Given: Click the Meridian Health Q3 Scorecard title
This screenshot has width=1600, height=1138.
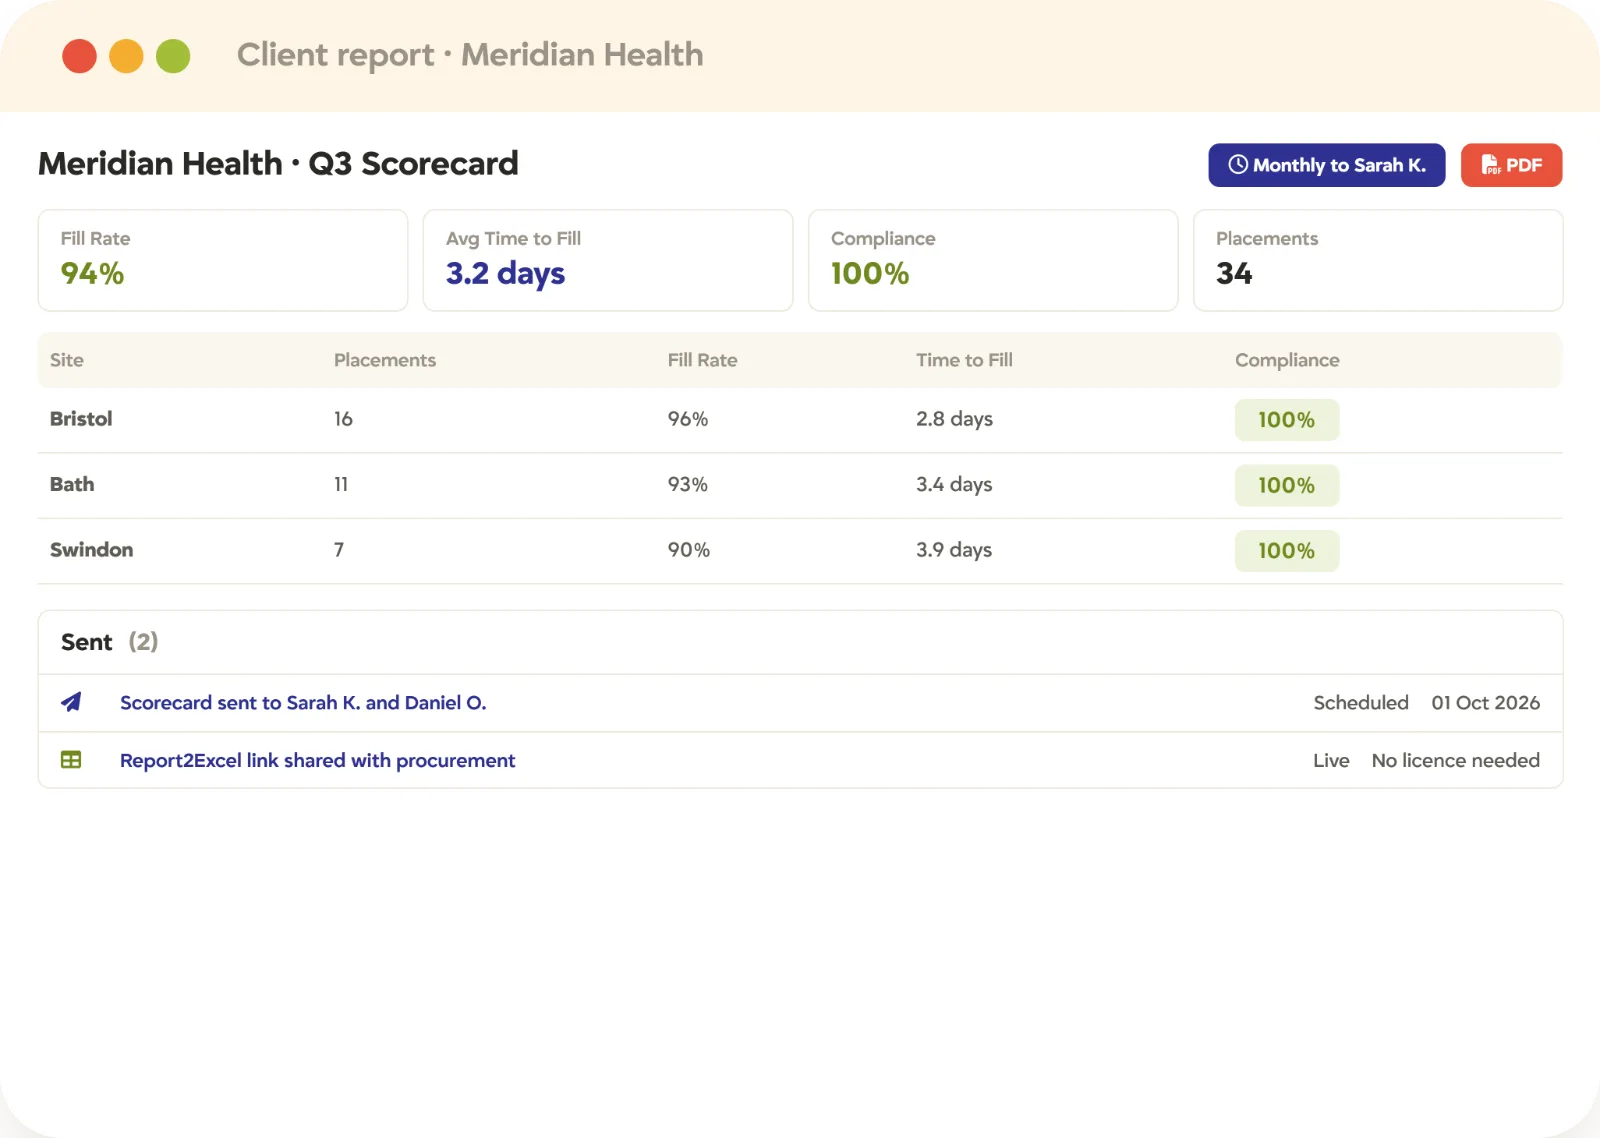Looking at the screenshot, I should 278,163.
